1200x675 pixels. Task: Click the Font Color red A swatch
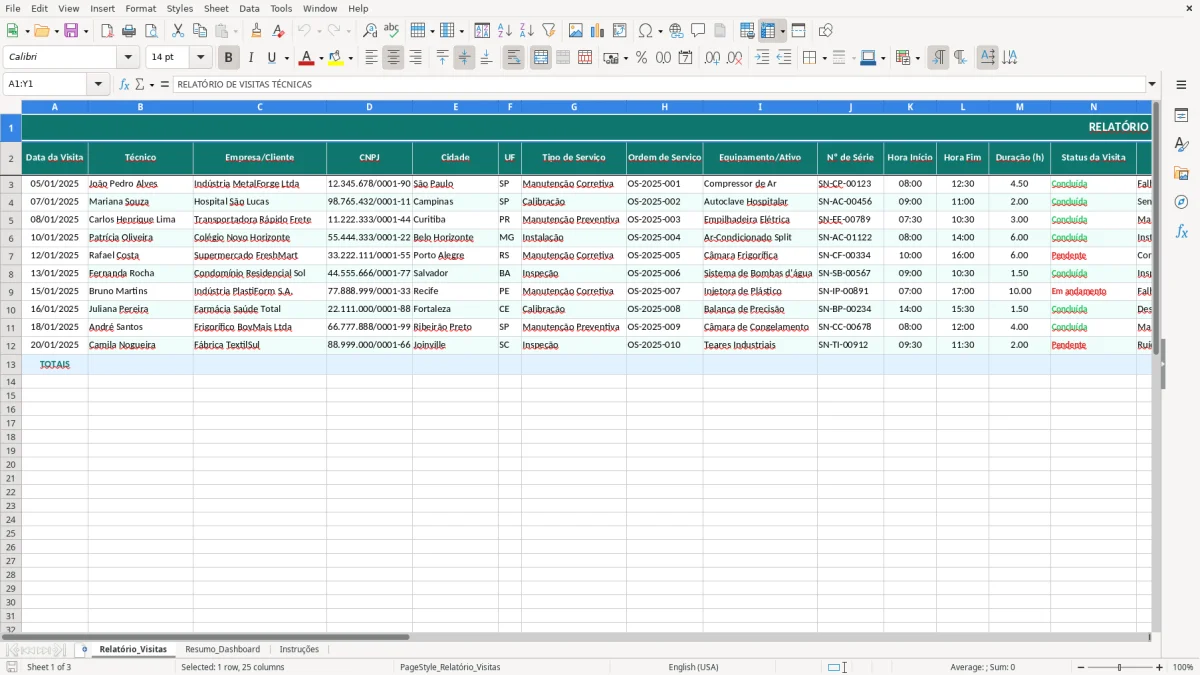point(306,58)
